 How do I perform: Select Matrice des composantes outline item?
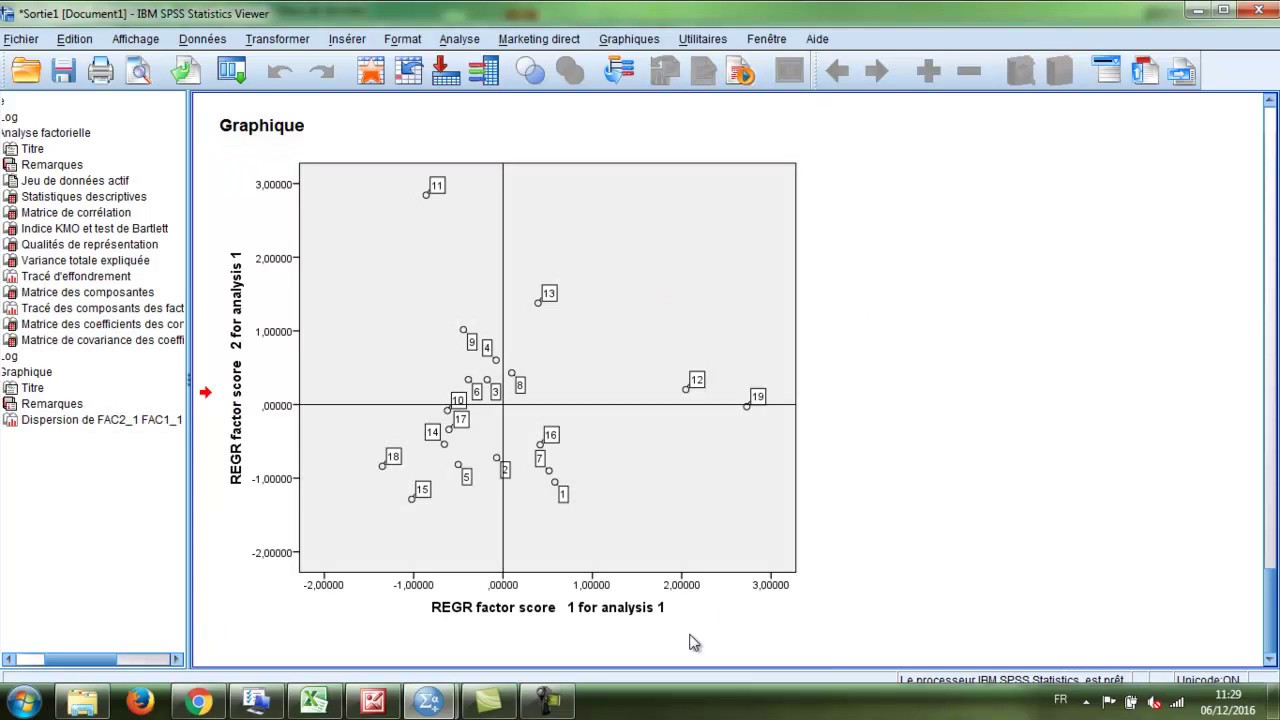87,293
